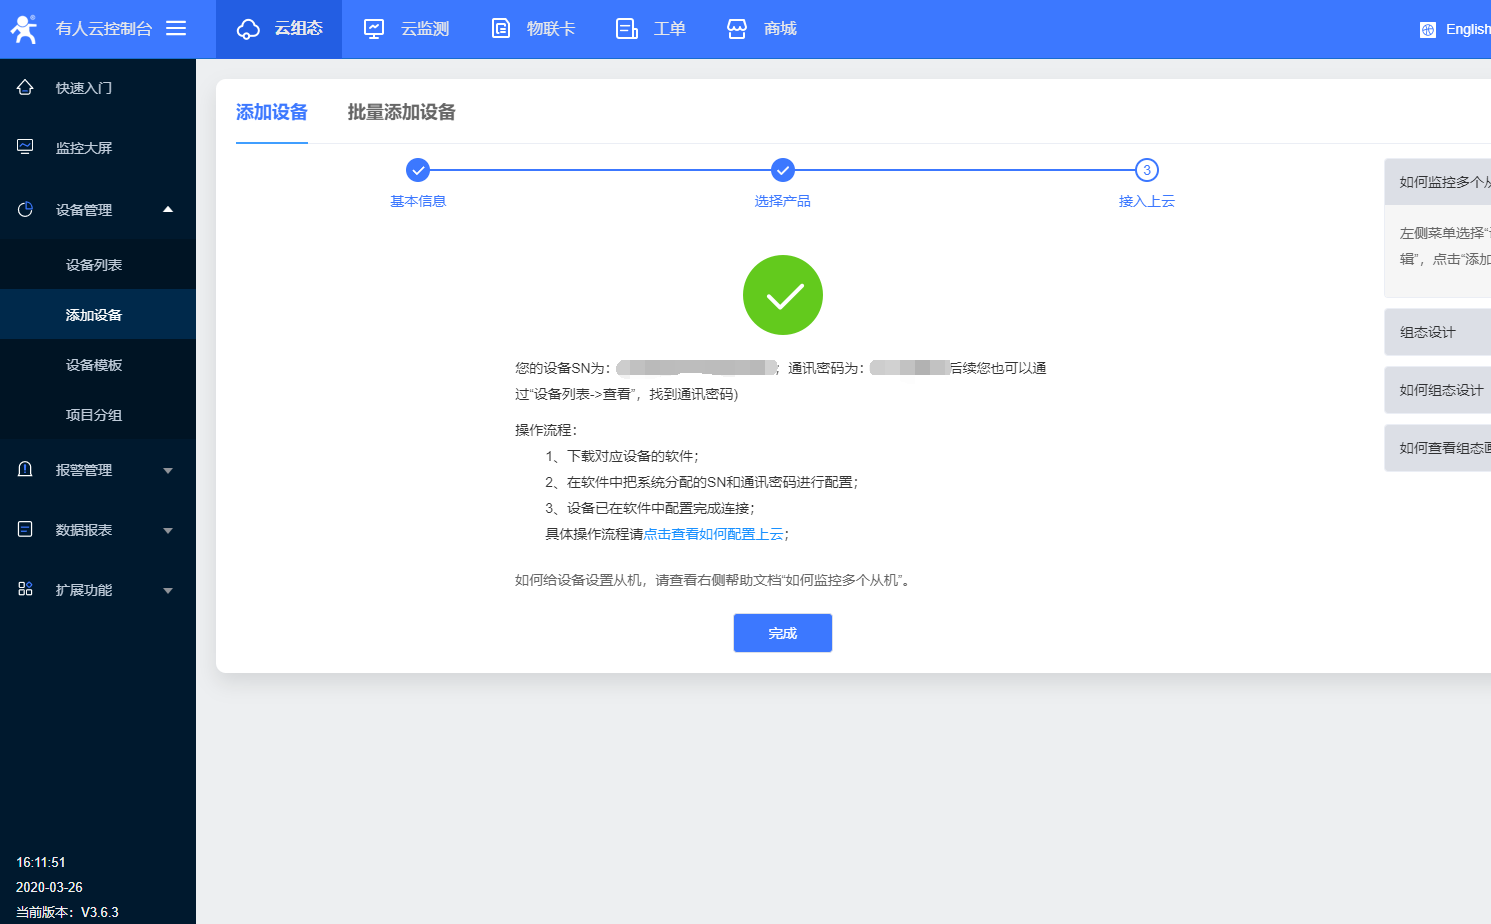
Task: Open the 组态设计 help panel
Action: 1436,332
